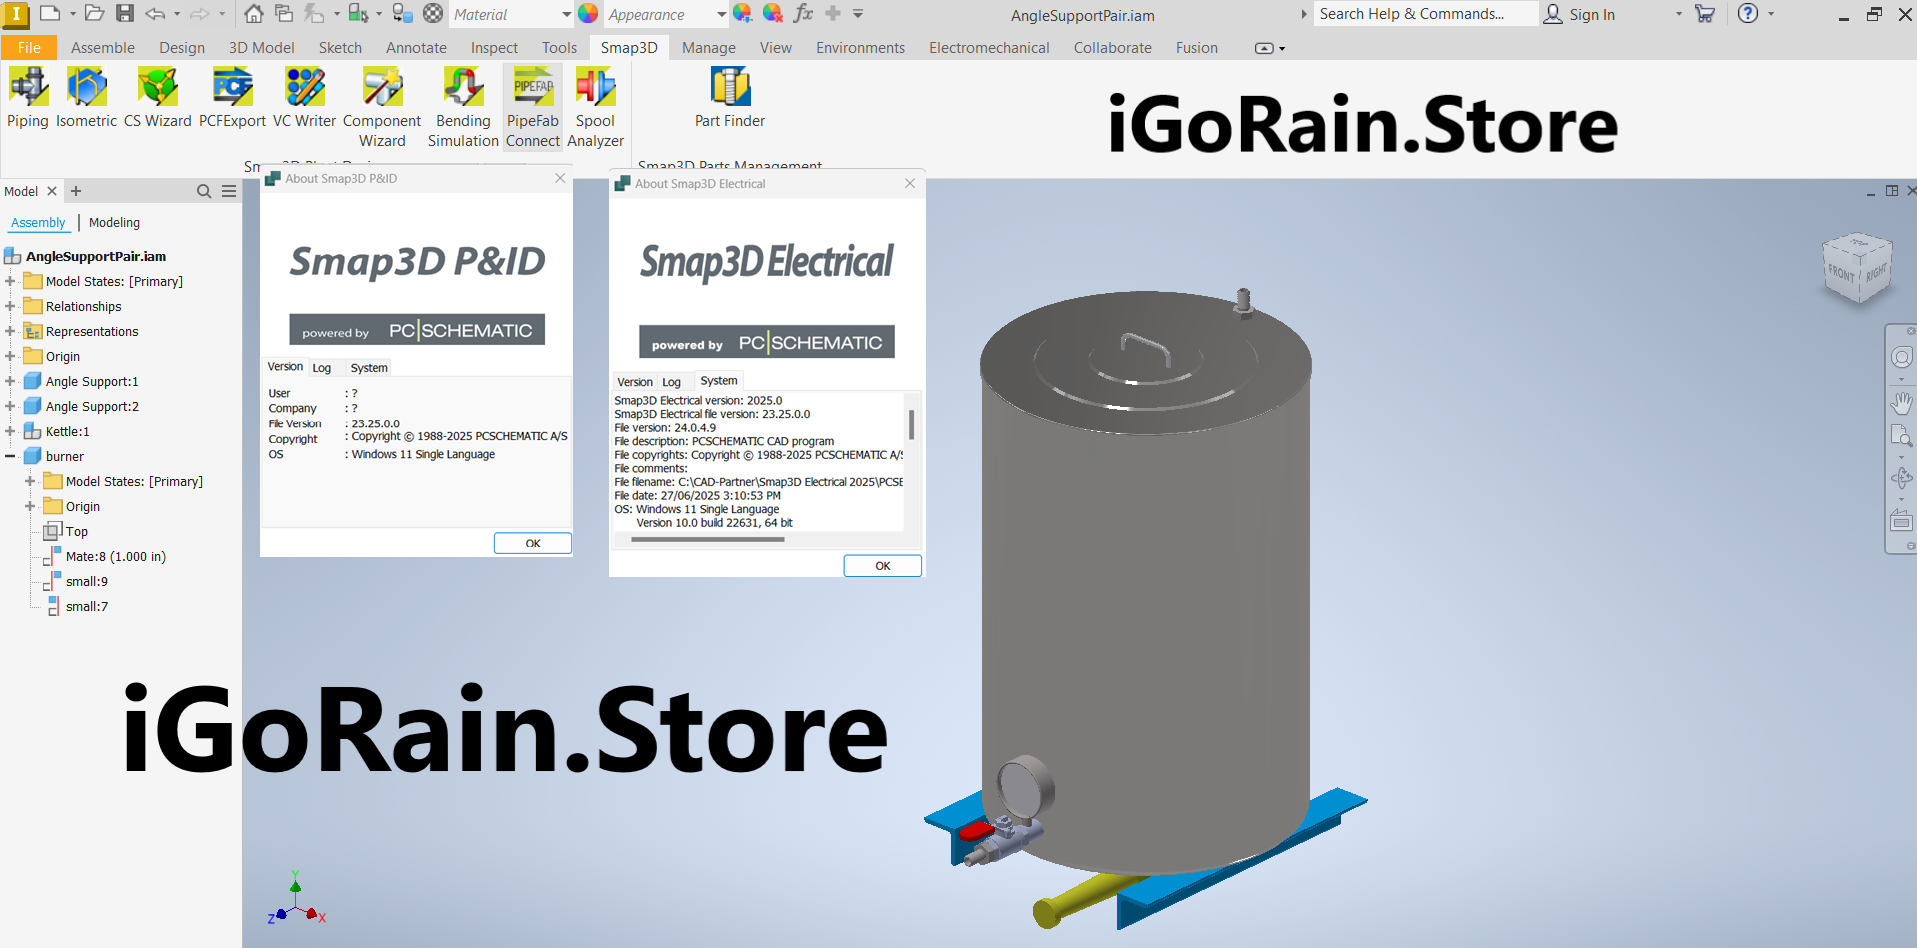The width and height of the screenshot is (1917, 948).
Task: Expand the Kettle:1 tree node
Action: click(10, 431)
